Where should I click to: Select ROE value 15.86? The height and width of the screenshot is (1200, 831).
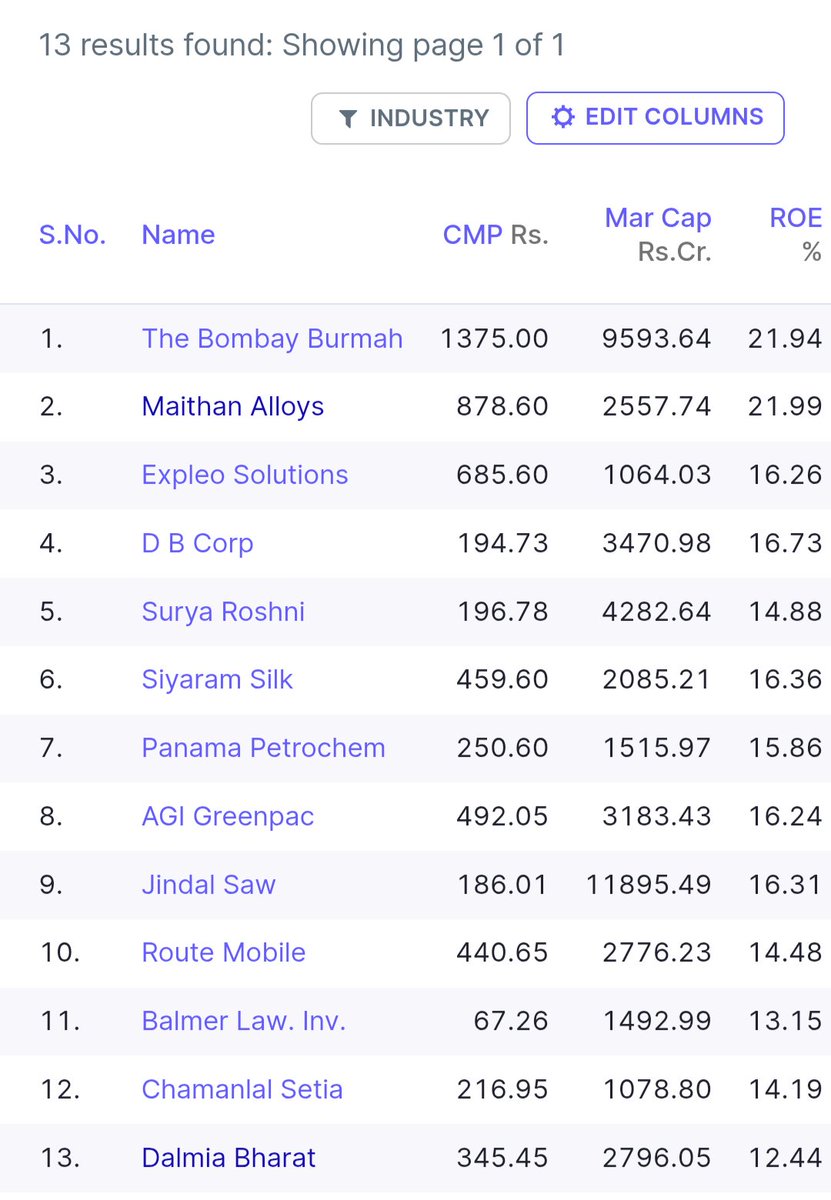785,748
